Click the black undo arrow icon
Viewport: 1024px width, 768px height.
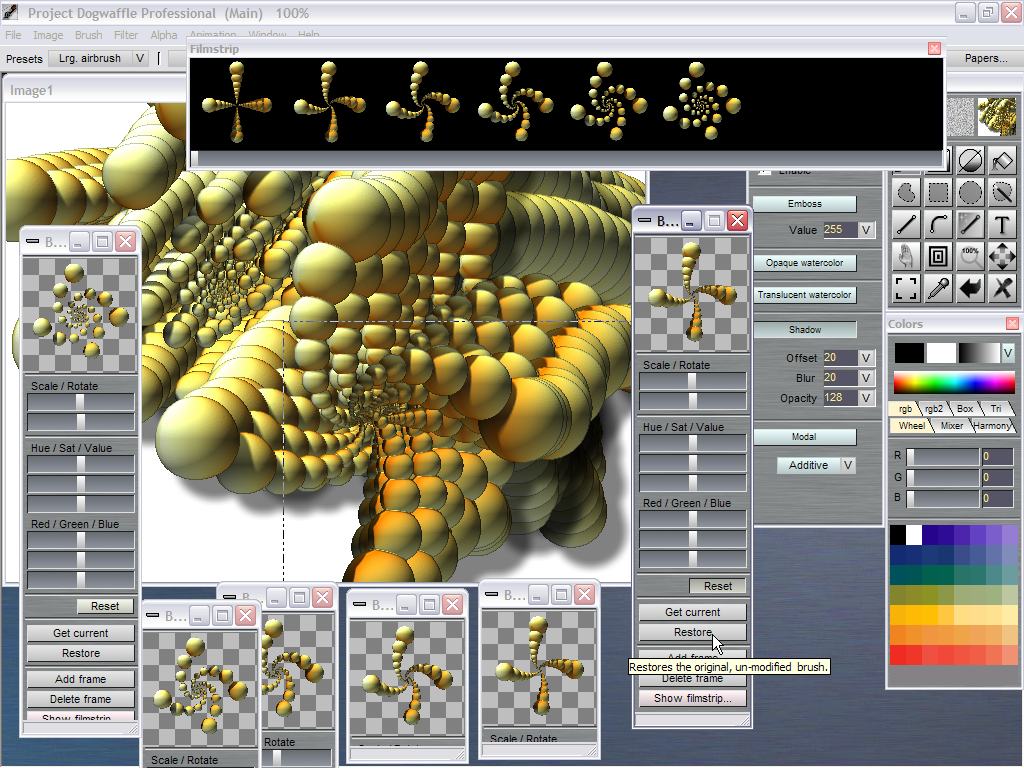[x=970, y=288]
